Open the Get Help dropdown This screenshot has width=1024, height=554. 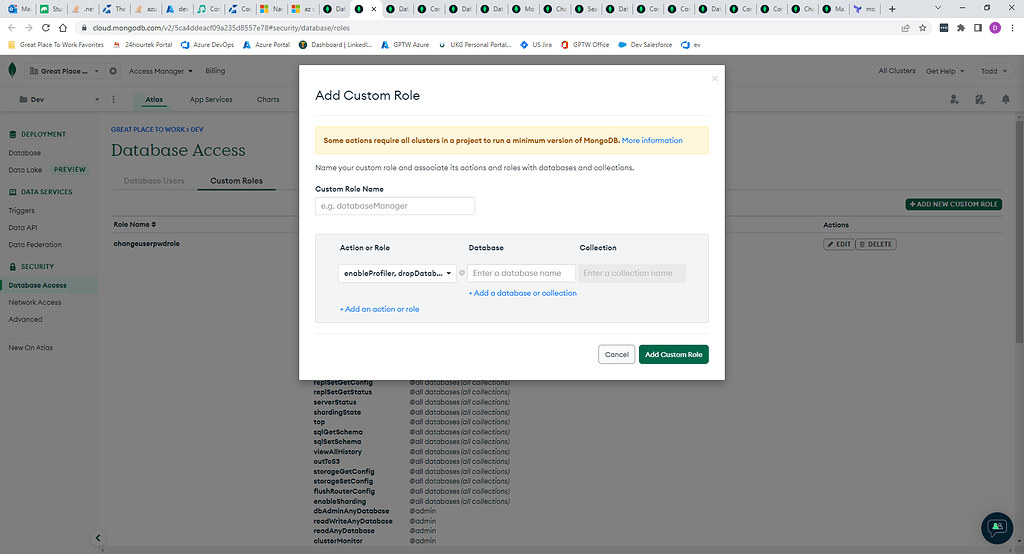tap(945, 71)
